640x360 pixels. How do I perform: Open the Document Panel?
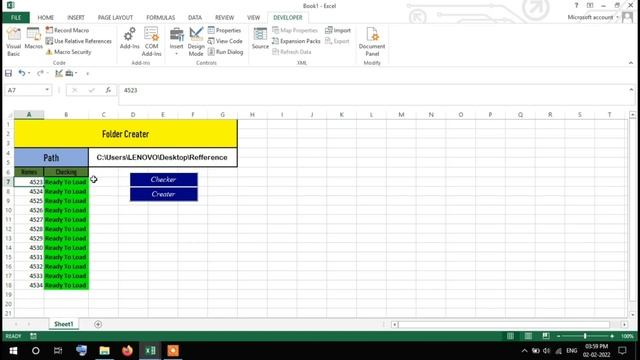[372, 42]
